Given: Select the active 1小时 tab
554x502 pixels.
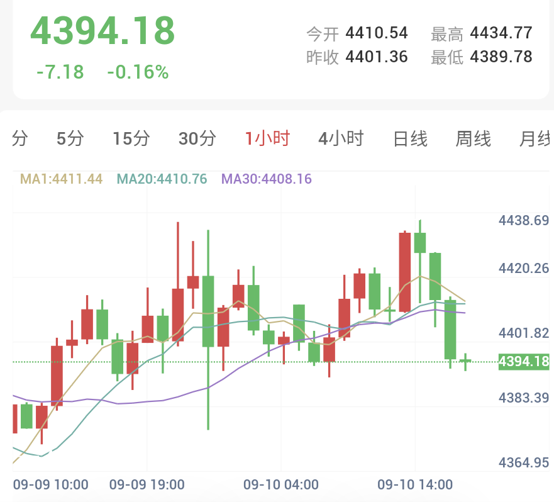Looking at the screenshot, I should tap(267, 138).
